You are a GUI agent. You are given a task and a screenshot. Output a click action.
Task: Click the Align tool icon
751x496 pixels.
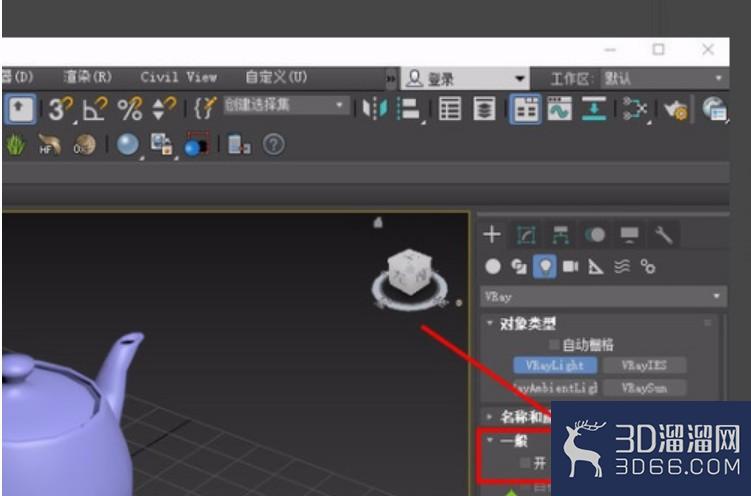coord(409,109)
